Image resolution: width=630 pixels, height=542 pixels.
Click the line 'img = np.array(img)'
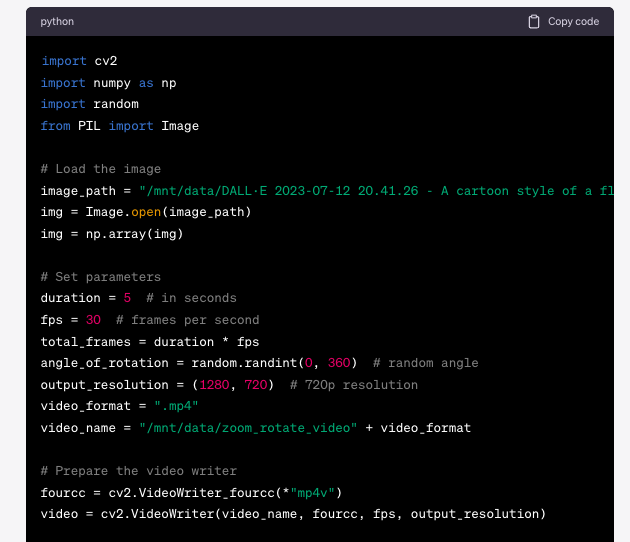pyautogui.click(x=112, y=234)
